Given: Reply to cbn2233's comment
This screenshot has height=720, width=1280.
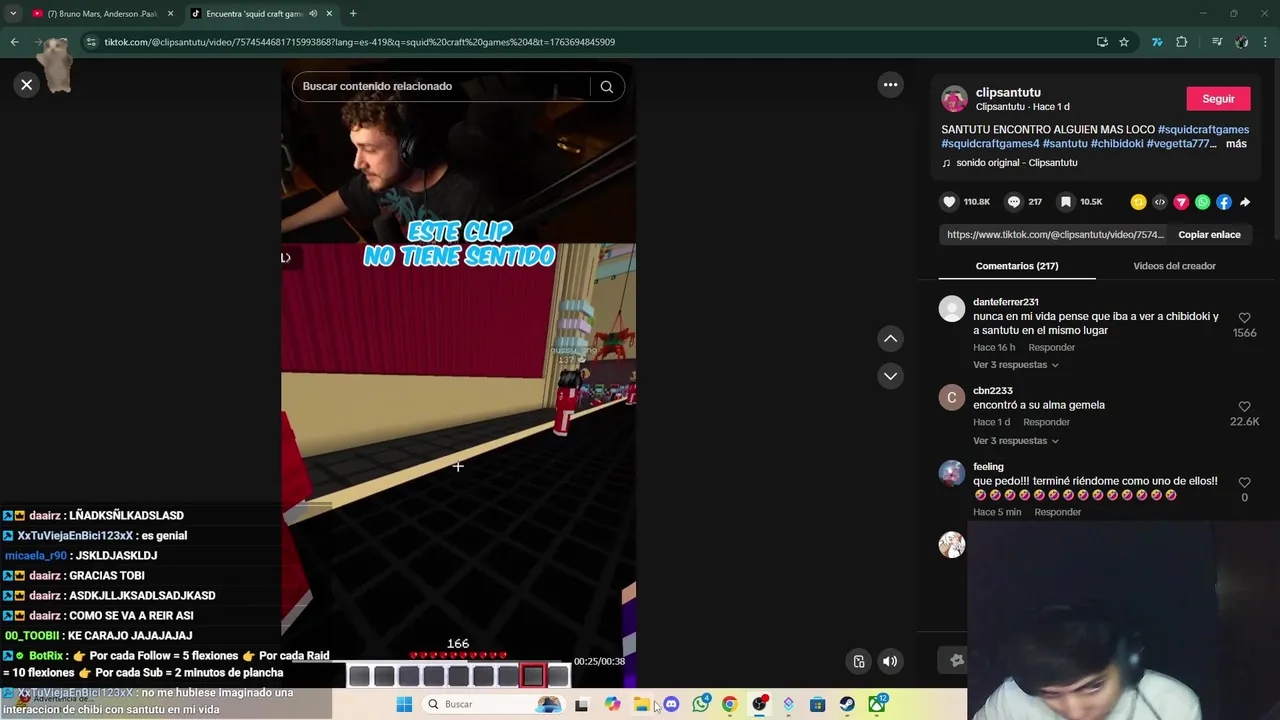Looking at the screenshot, I should (x=1046, y=422).
